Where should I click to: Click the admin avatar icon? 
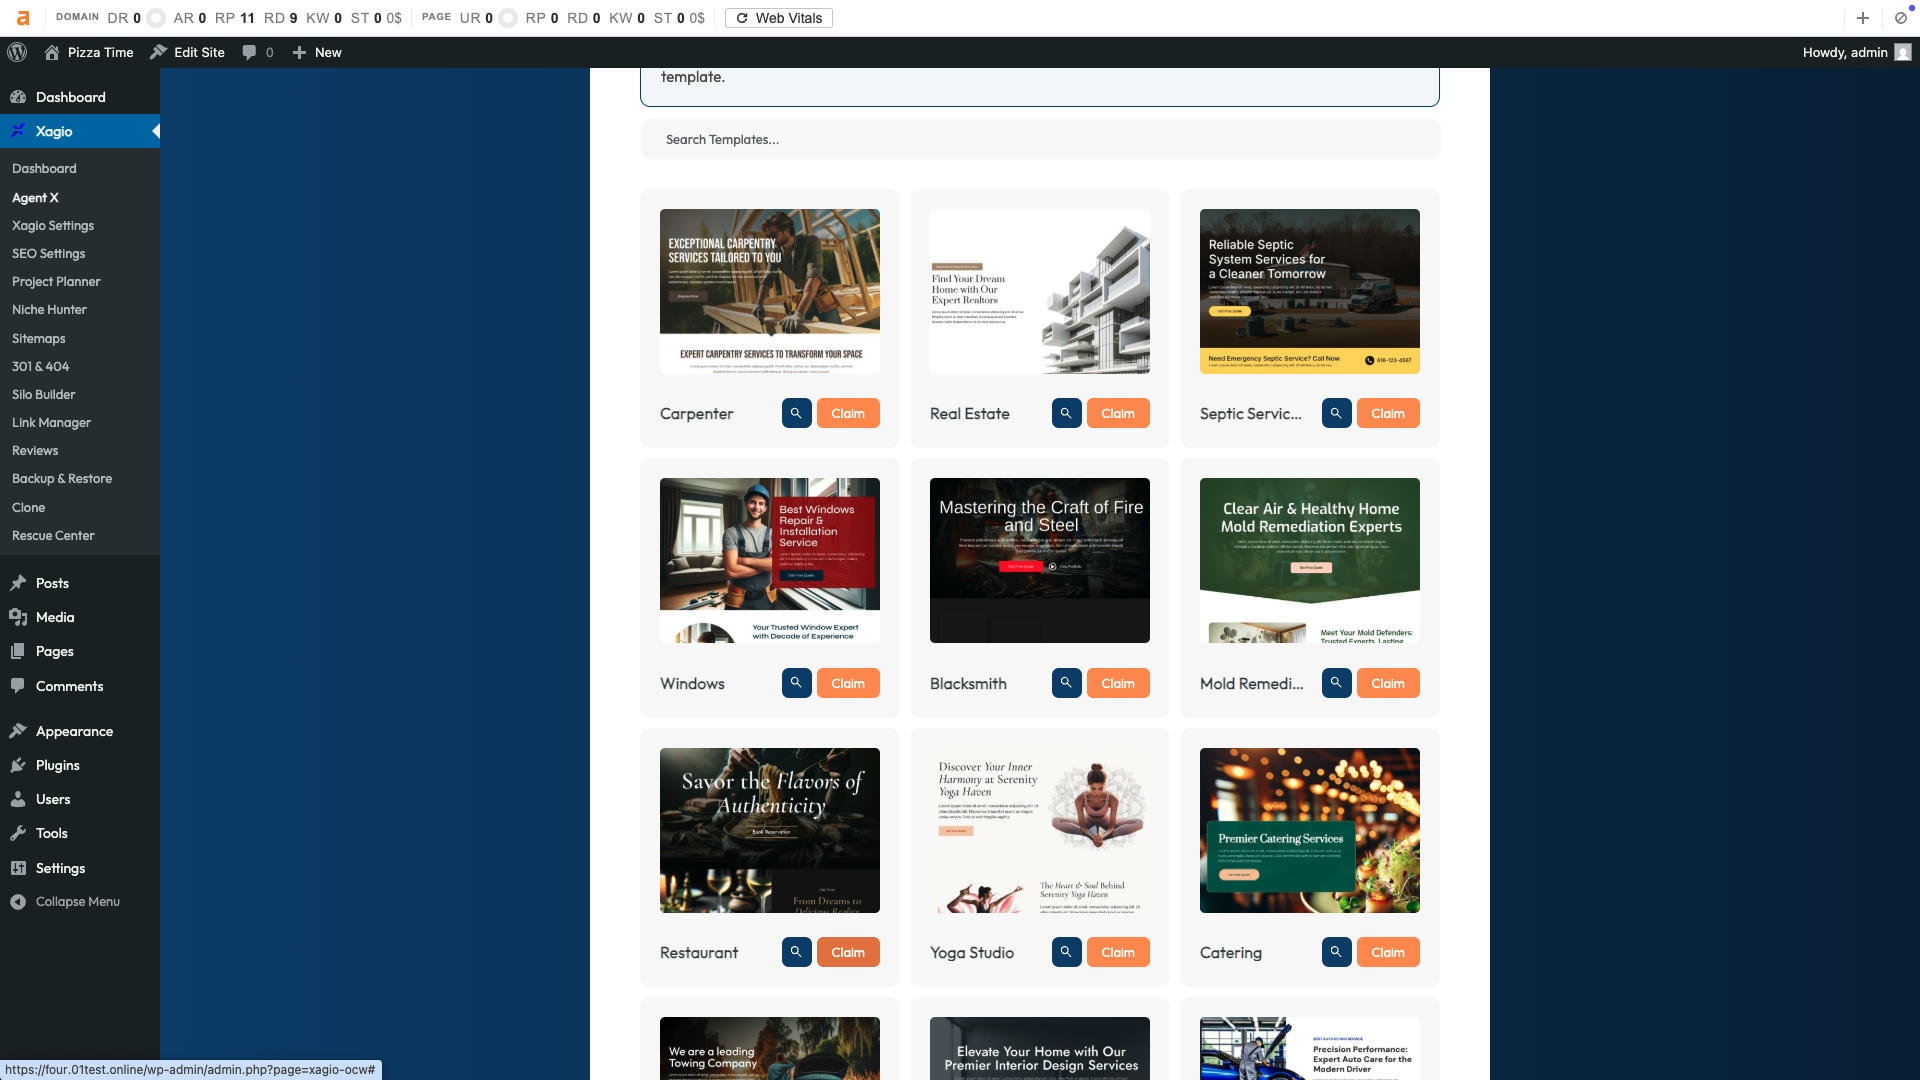click(x=1903, y=52)
